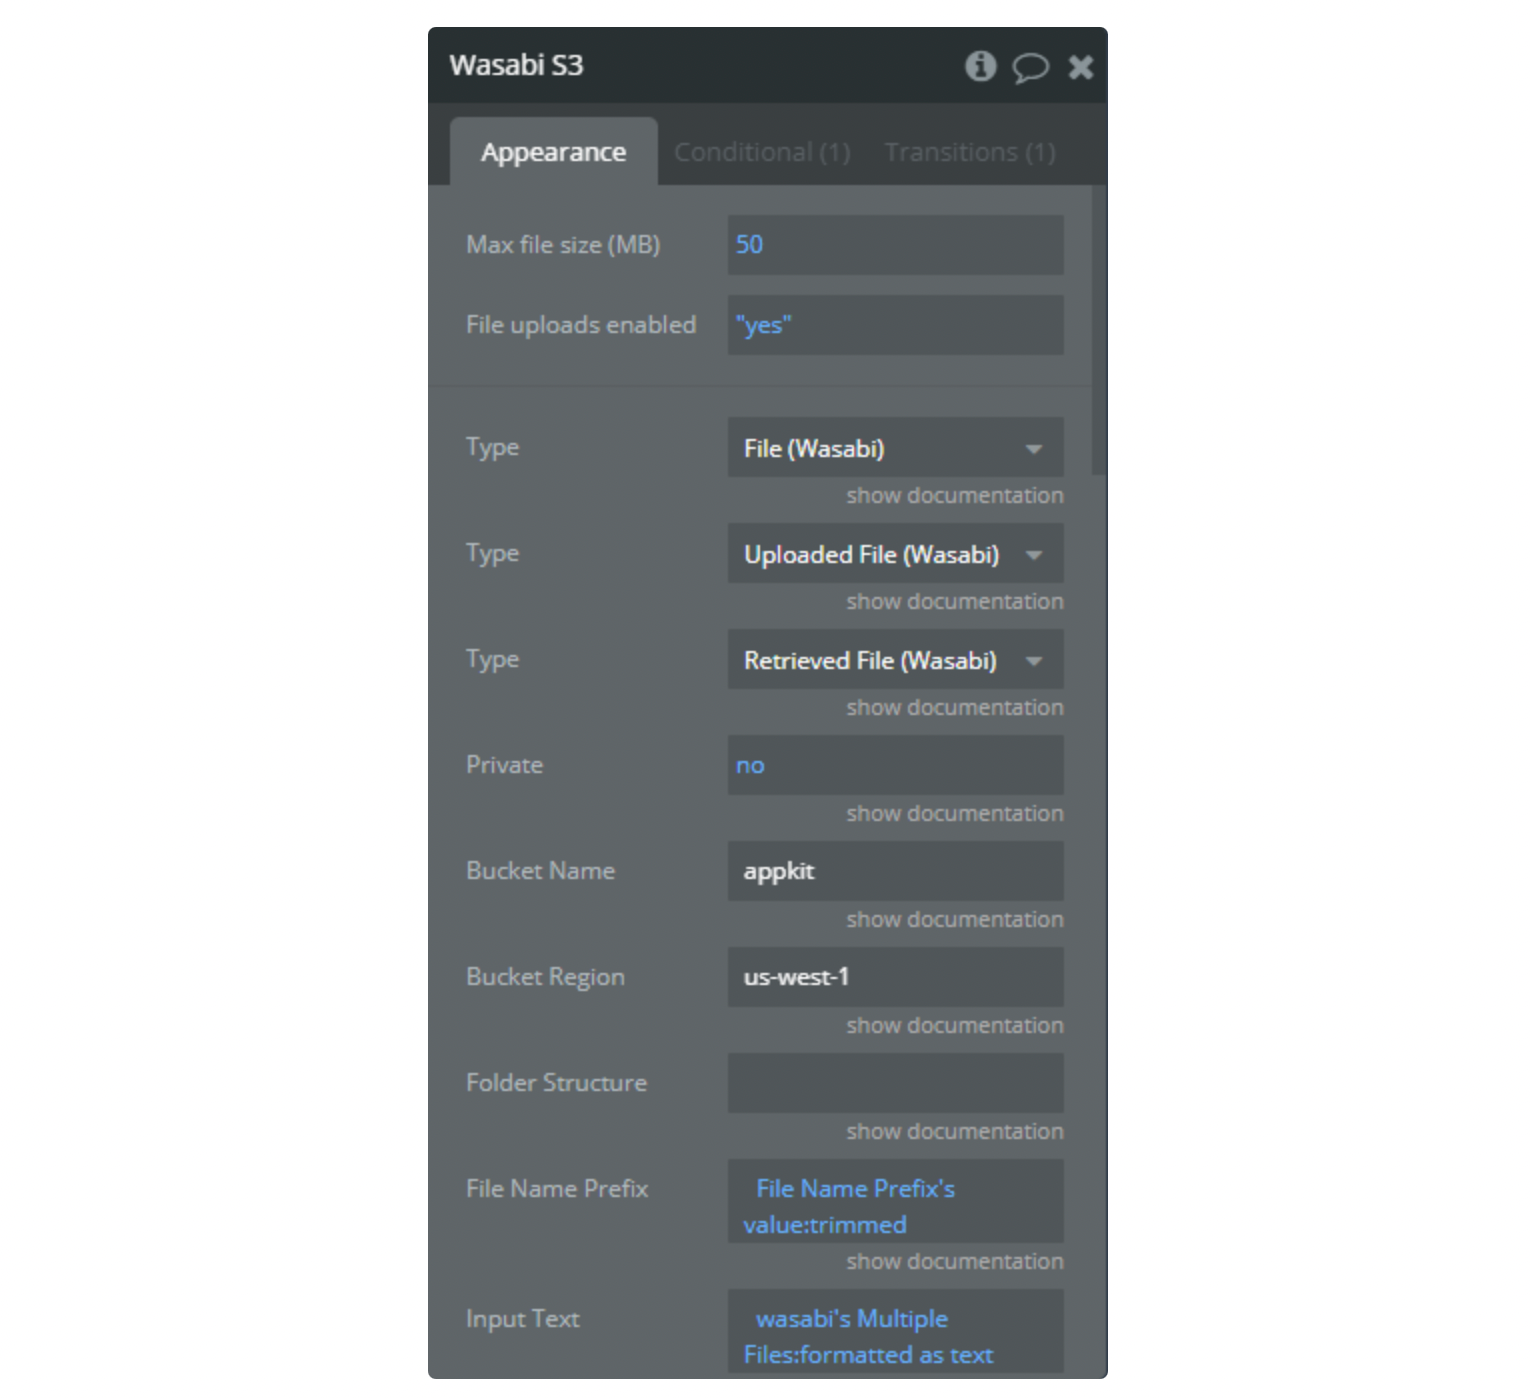Click the Bucket Region input field
The height and width of the screenshot is (1398, 1530).
(x=895, y=978)
